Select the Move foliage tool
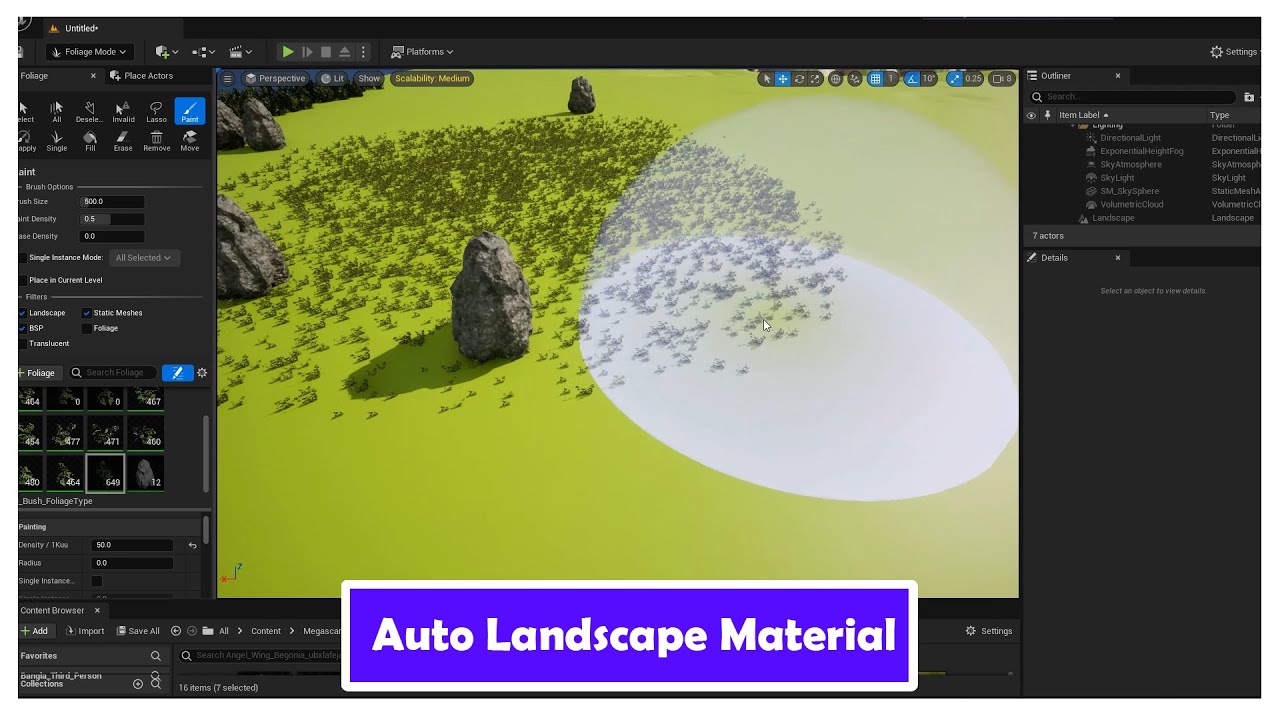The width and height of the screenshot is (1280, 720). coord(189,140)
